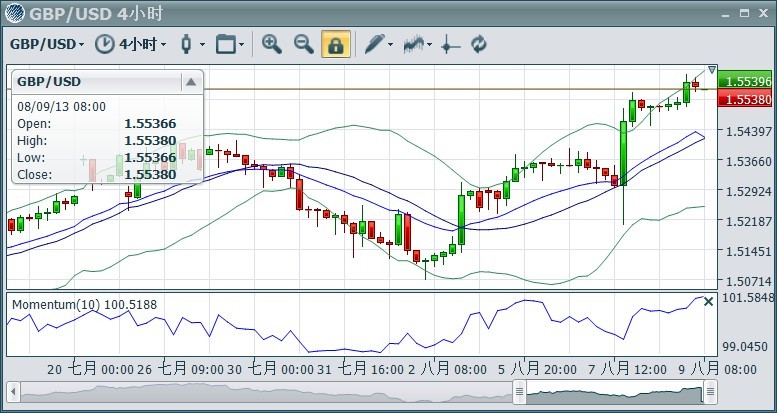Click the right handle of the range slider

[710, 393]
